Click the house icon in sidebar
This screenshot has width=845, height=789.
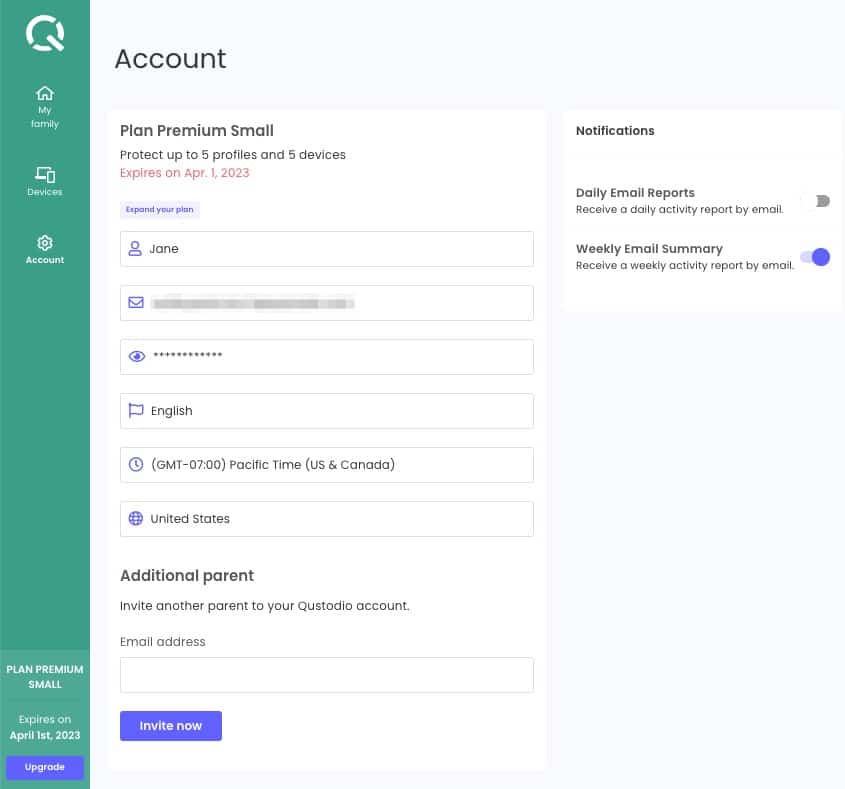tap(45, 93)
